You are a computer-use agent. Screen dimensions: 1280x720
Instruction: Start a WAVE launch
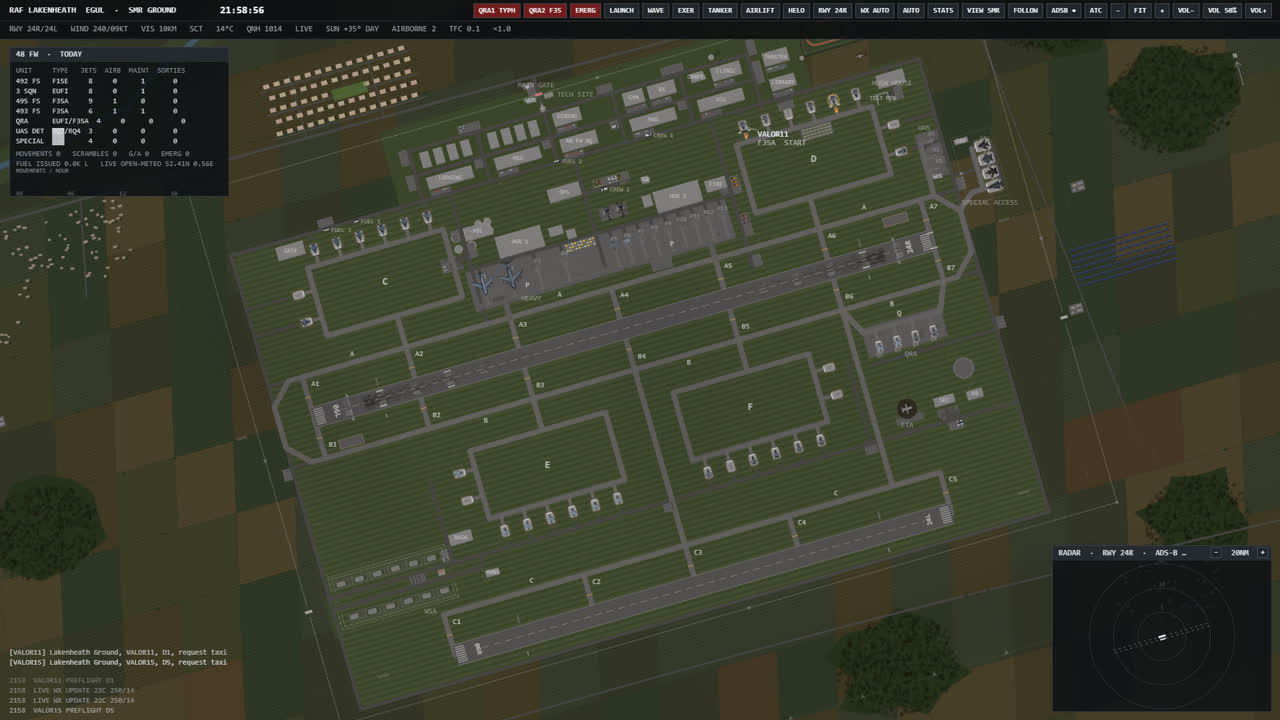(x=655, y=10)
